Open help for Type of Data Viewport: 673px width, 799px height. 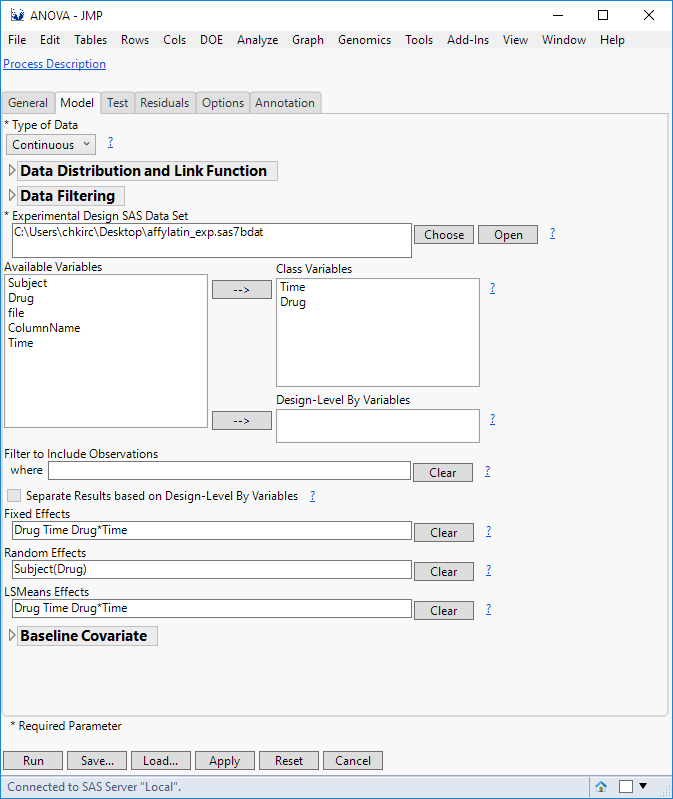[110, 143]
